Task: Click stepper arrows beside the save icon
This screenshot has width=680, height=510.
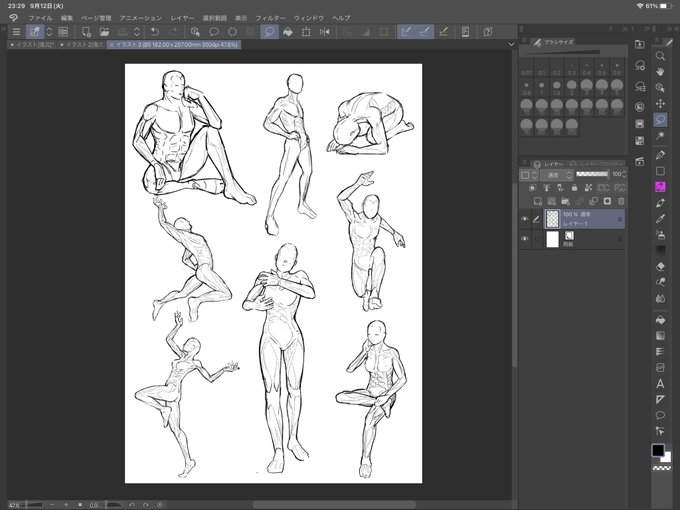Action: [137, 32]
